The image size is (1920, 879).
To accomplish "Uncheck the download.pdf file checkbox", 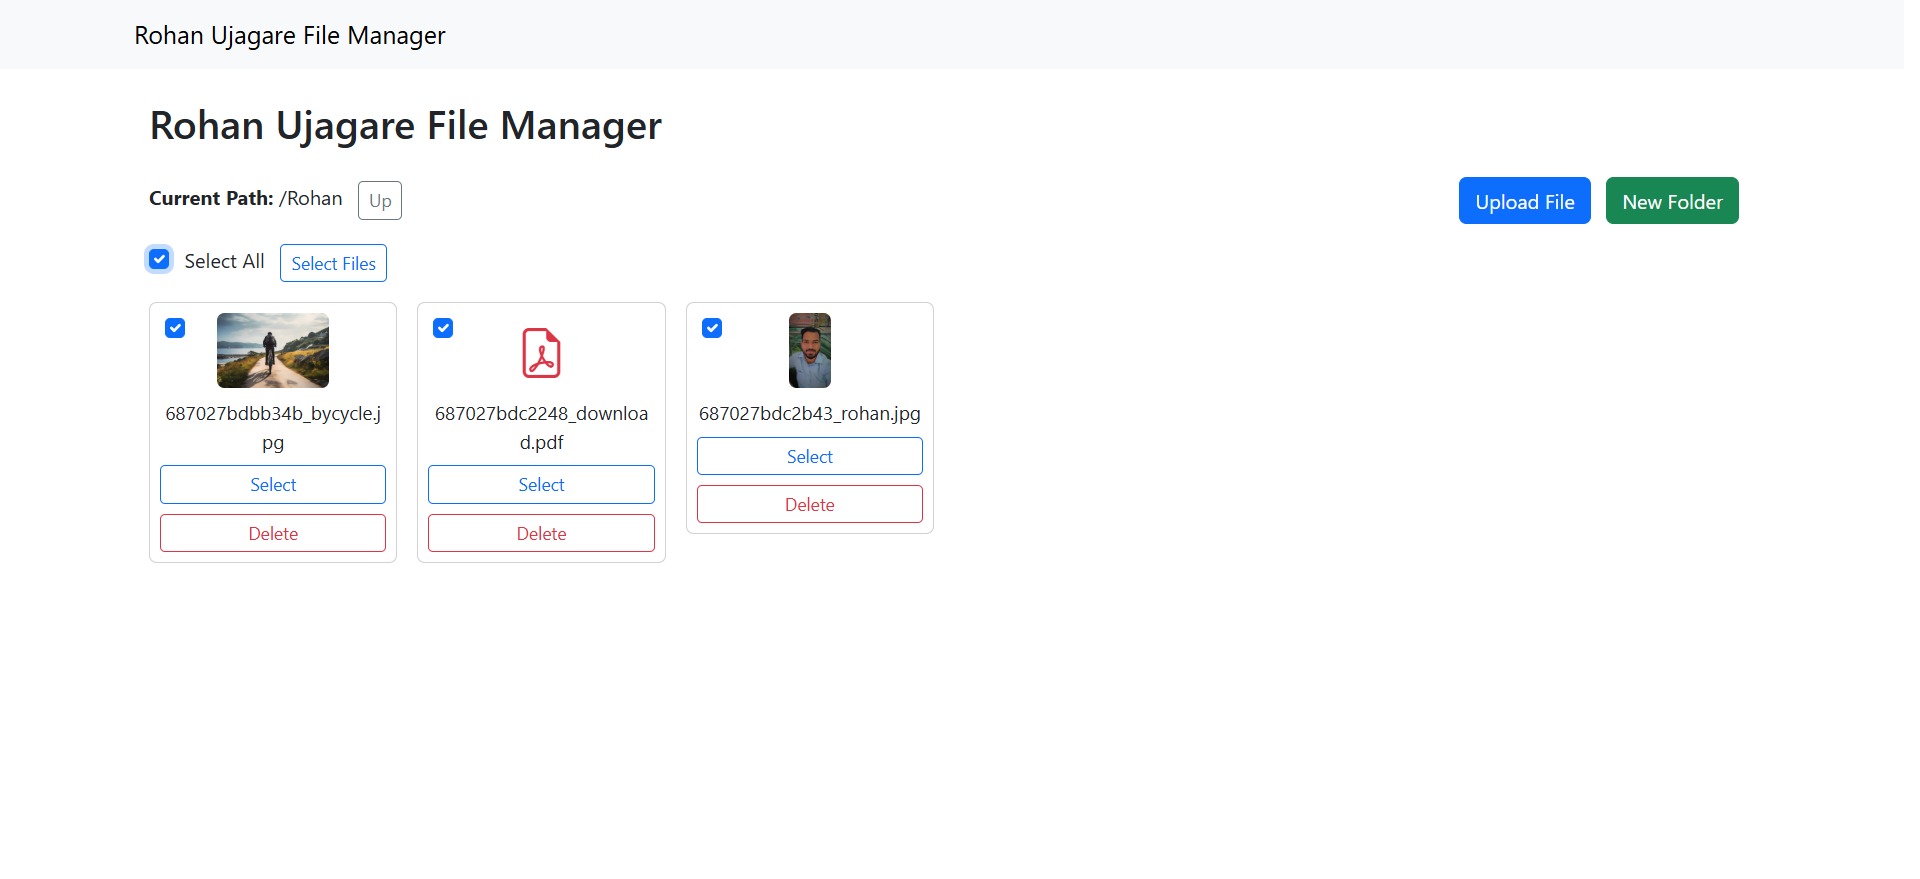I will (x=443, y=328).
